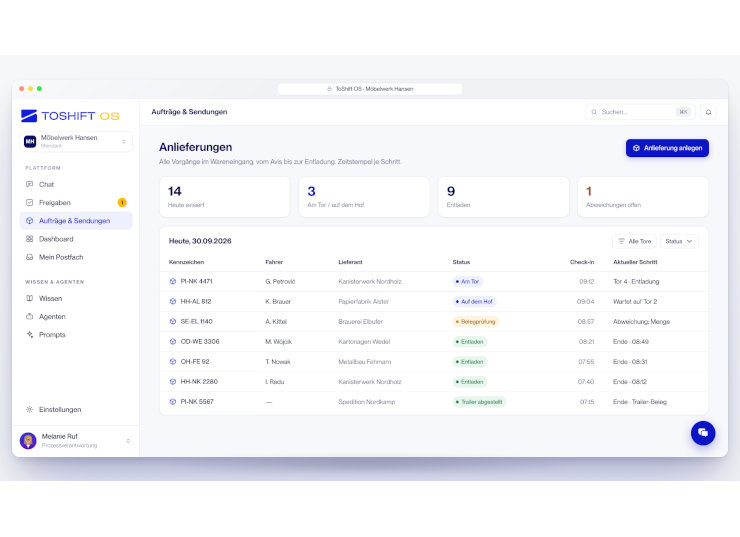The width and height of the screenshot is (740, 537).
Task: Expand the Melanie Ruf user menu
Action: point(128,441)
